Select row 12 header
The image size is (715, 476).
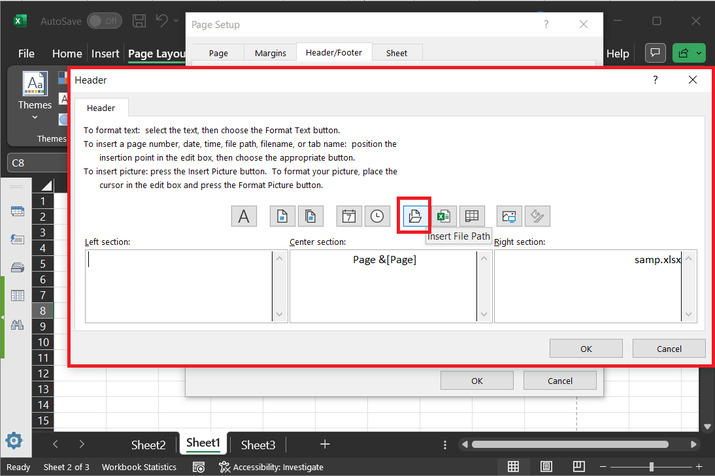43,374
